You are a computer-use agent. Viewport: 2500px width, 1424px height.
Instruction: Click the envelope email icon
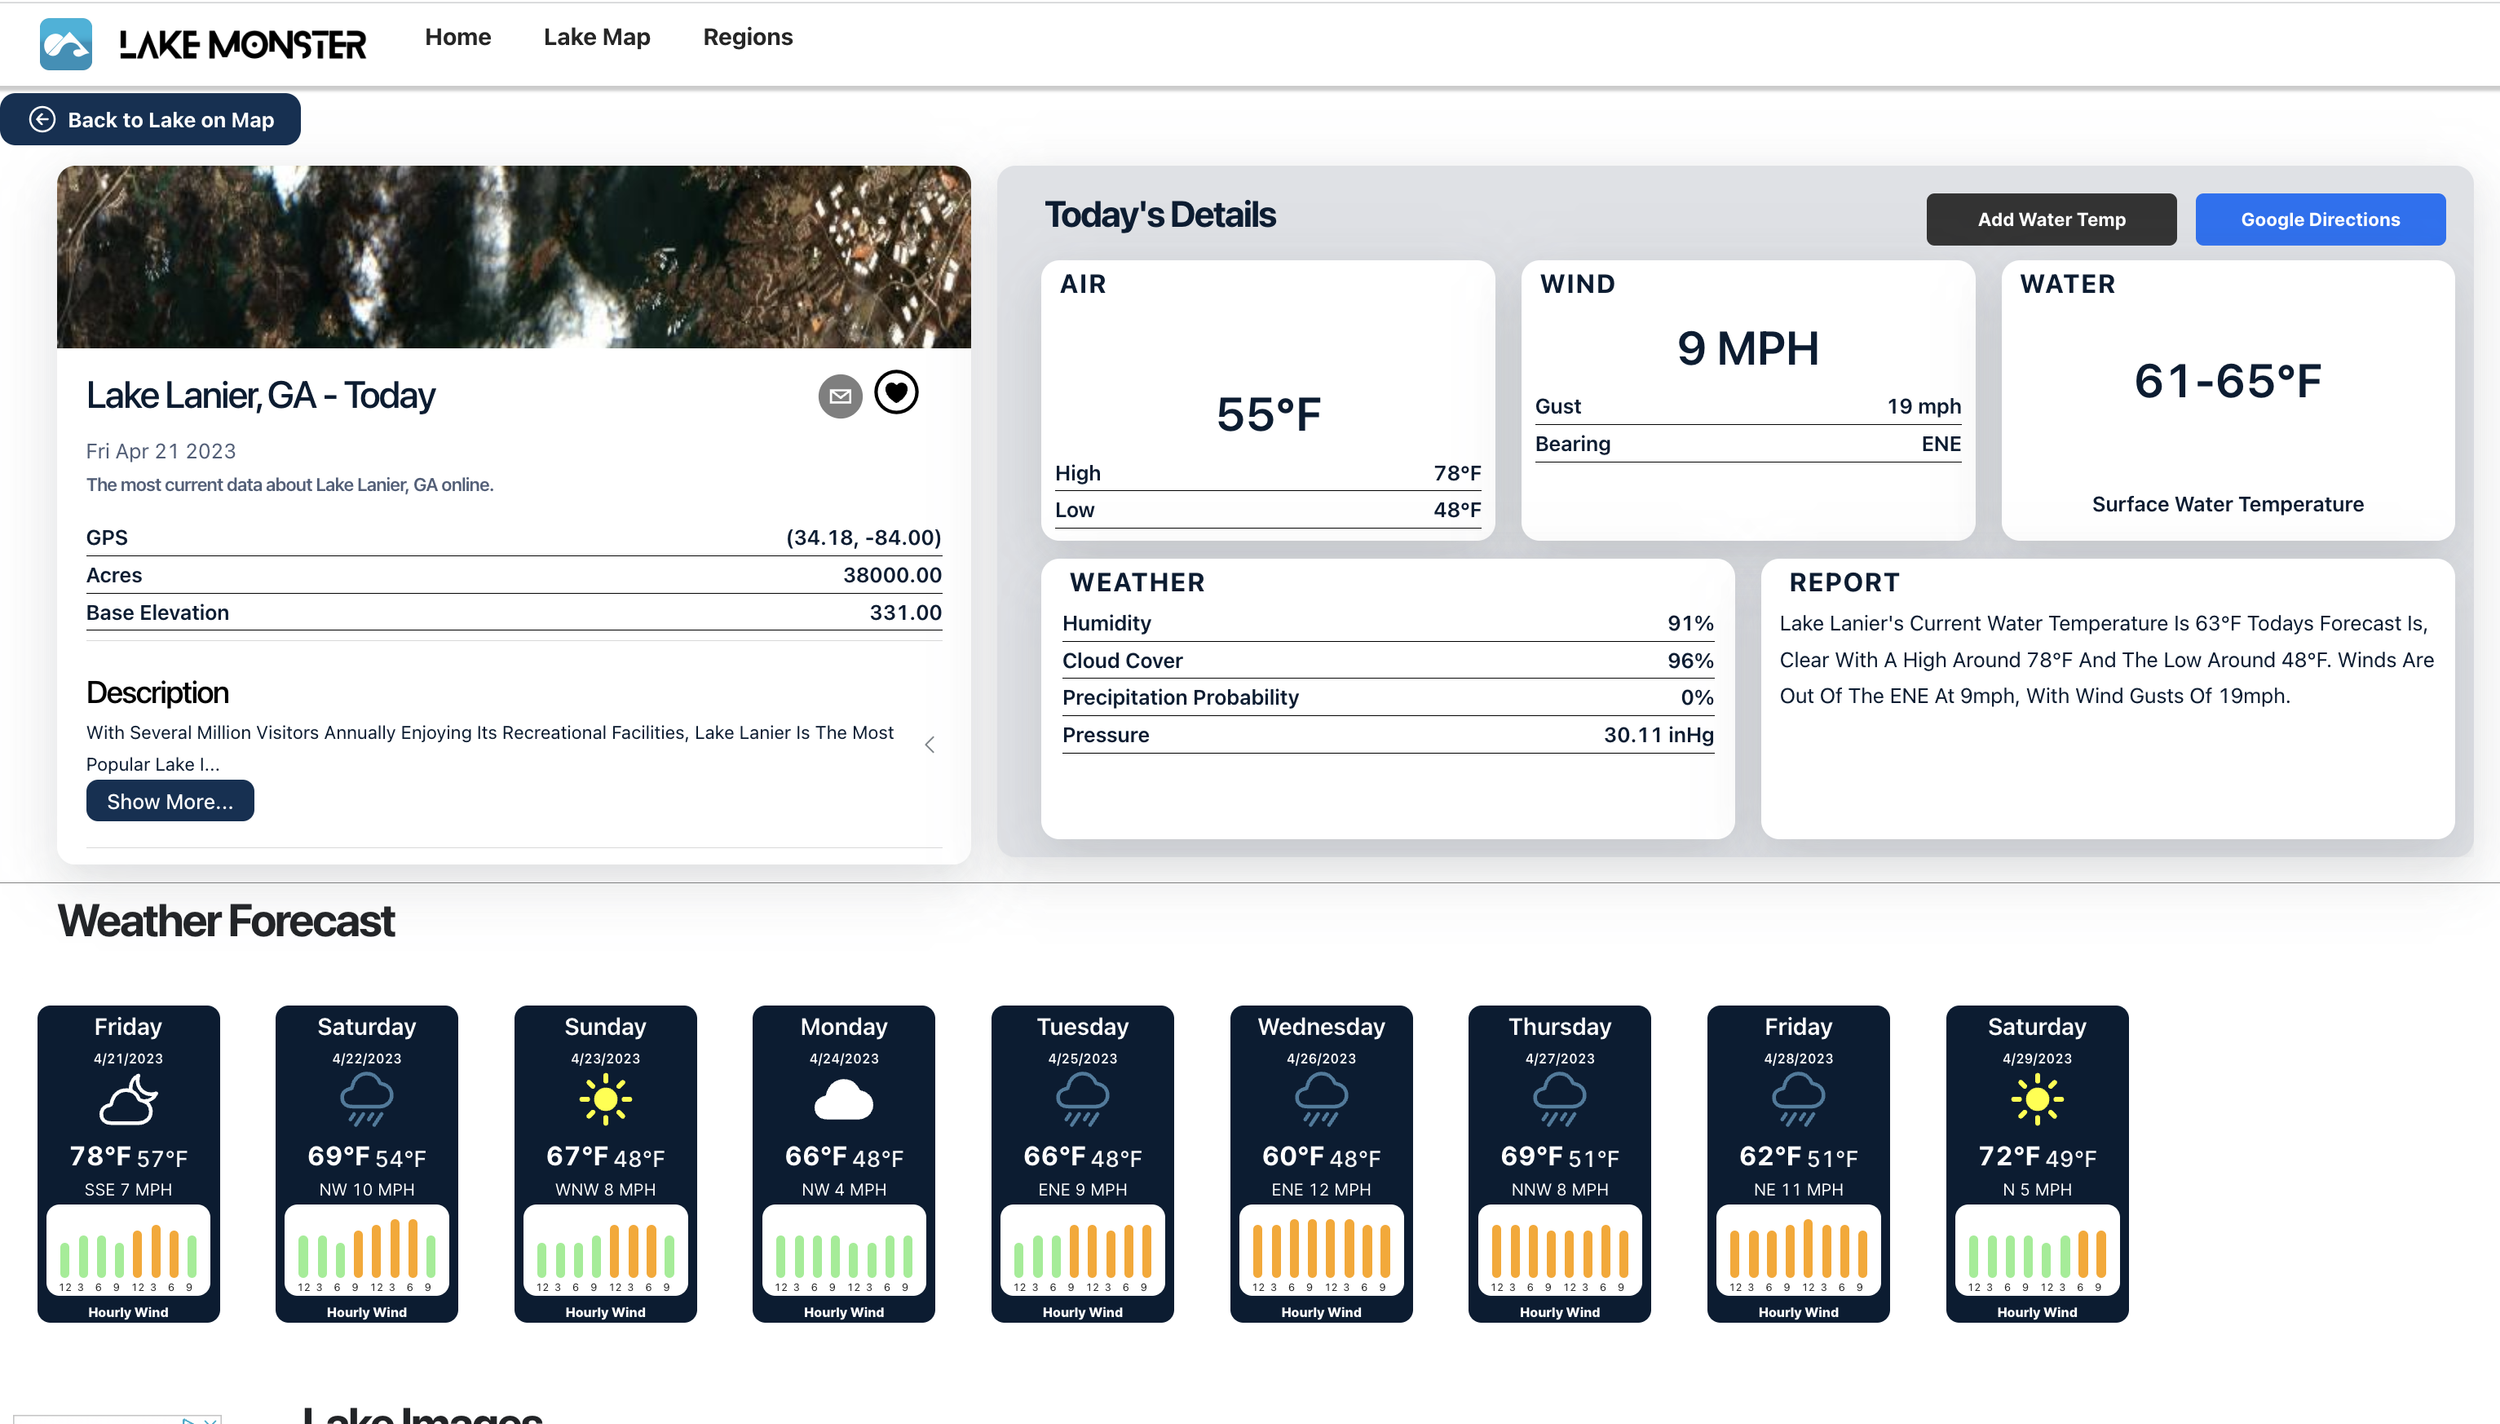840,396
